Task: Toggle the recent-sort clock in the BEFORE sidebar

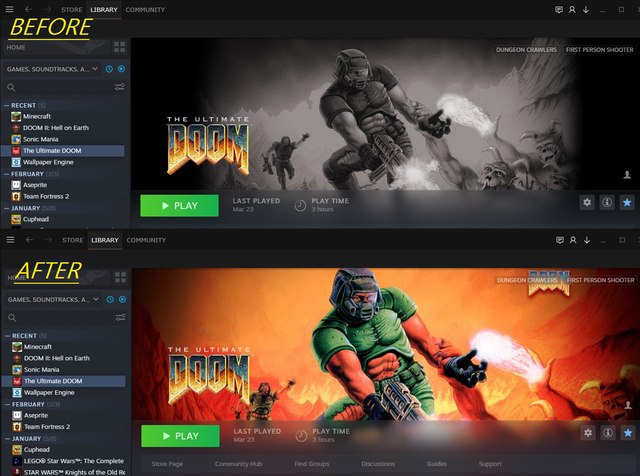Action: 109,69
